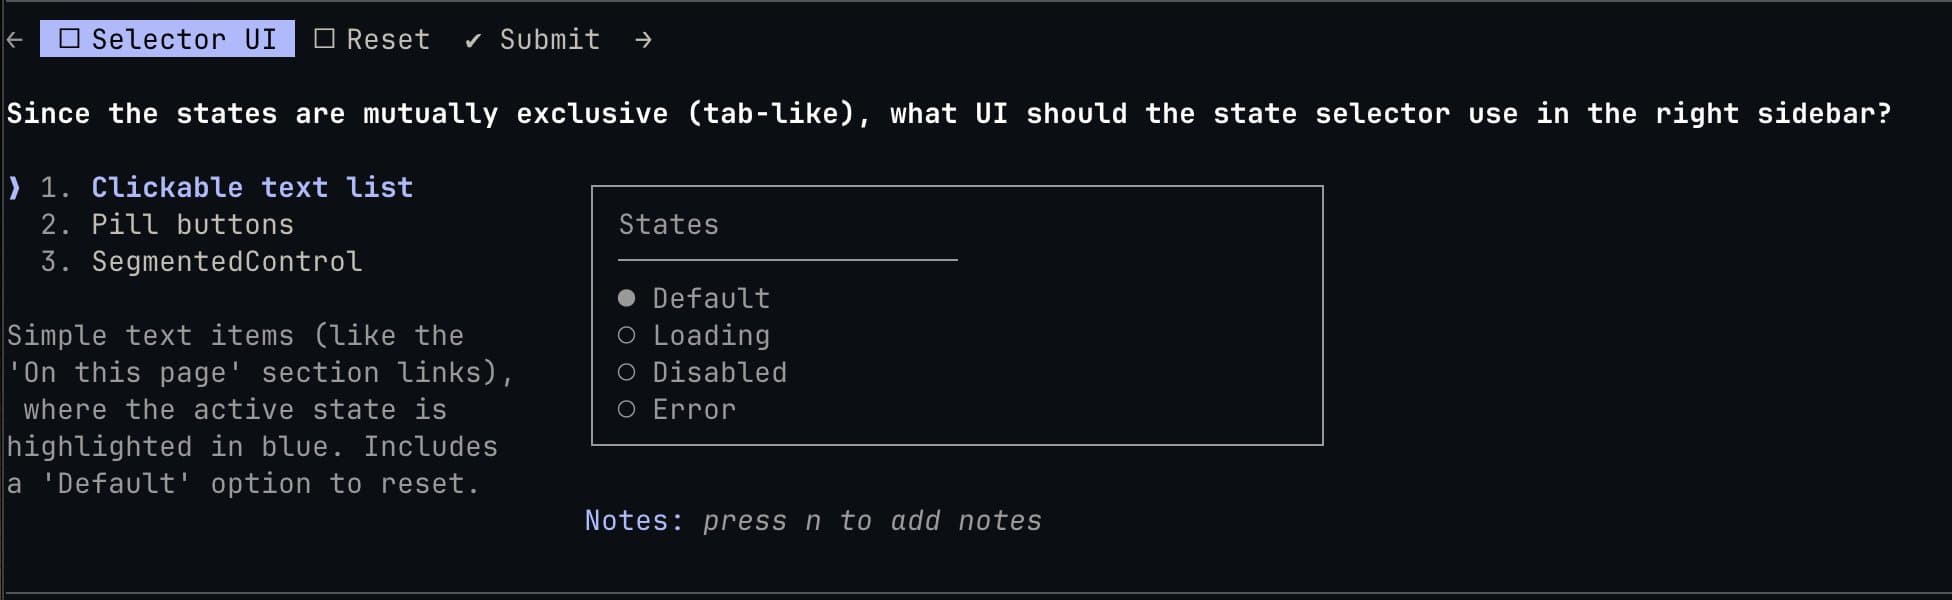The height and width of the screenshot is (600, 1952).
Task: Click 'press n to add notes'
Action: pos(871,520)
